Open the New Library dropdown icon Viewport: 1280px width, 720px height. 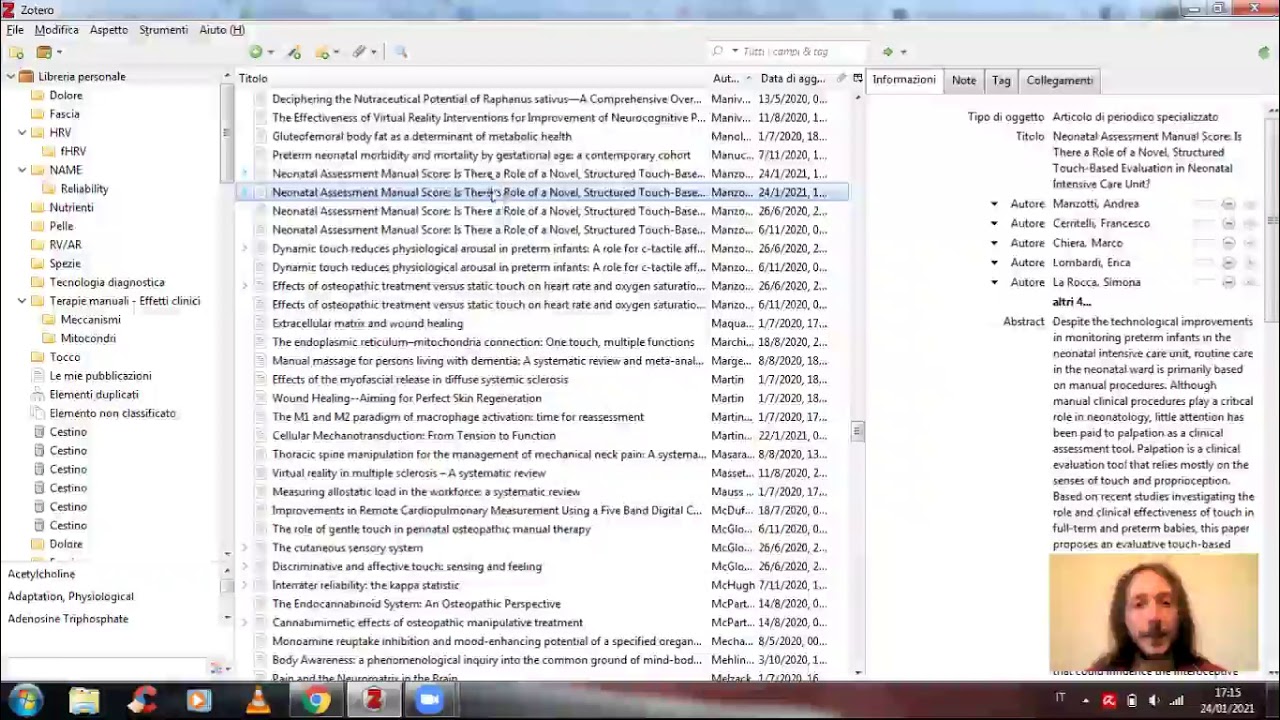(x=48, y=52)
